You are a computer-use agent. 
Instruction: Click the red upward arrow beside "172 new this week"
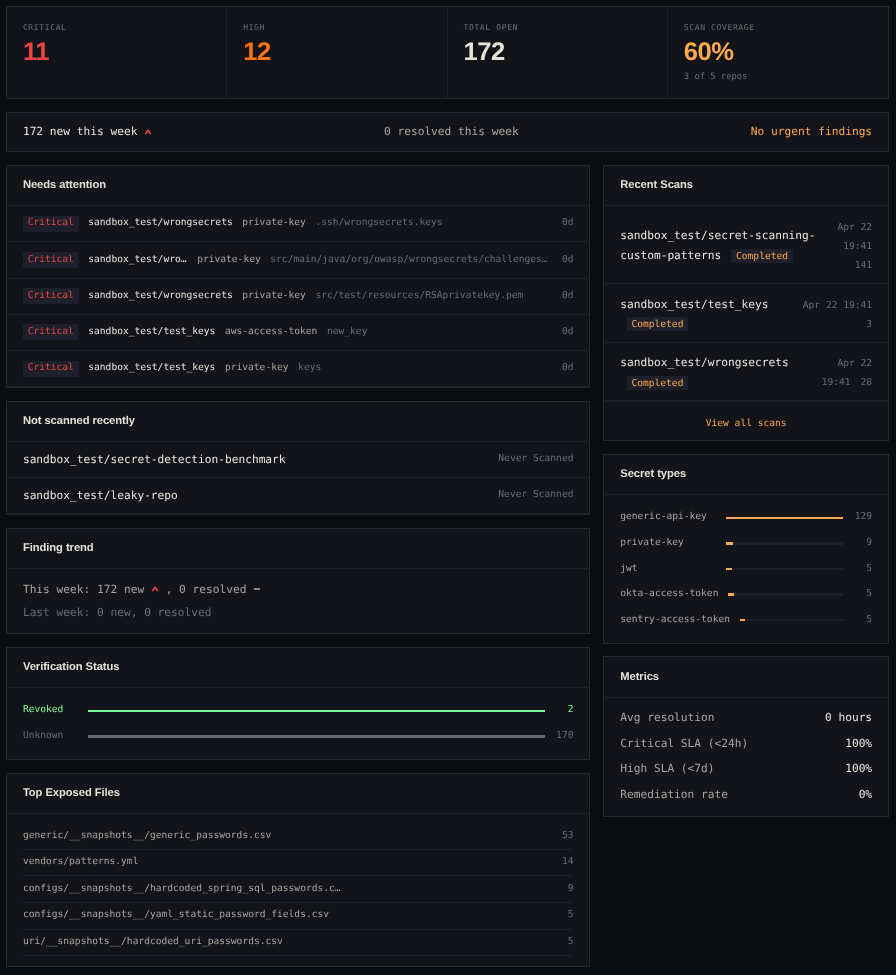(150, 130)
